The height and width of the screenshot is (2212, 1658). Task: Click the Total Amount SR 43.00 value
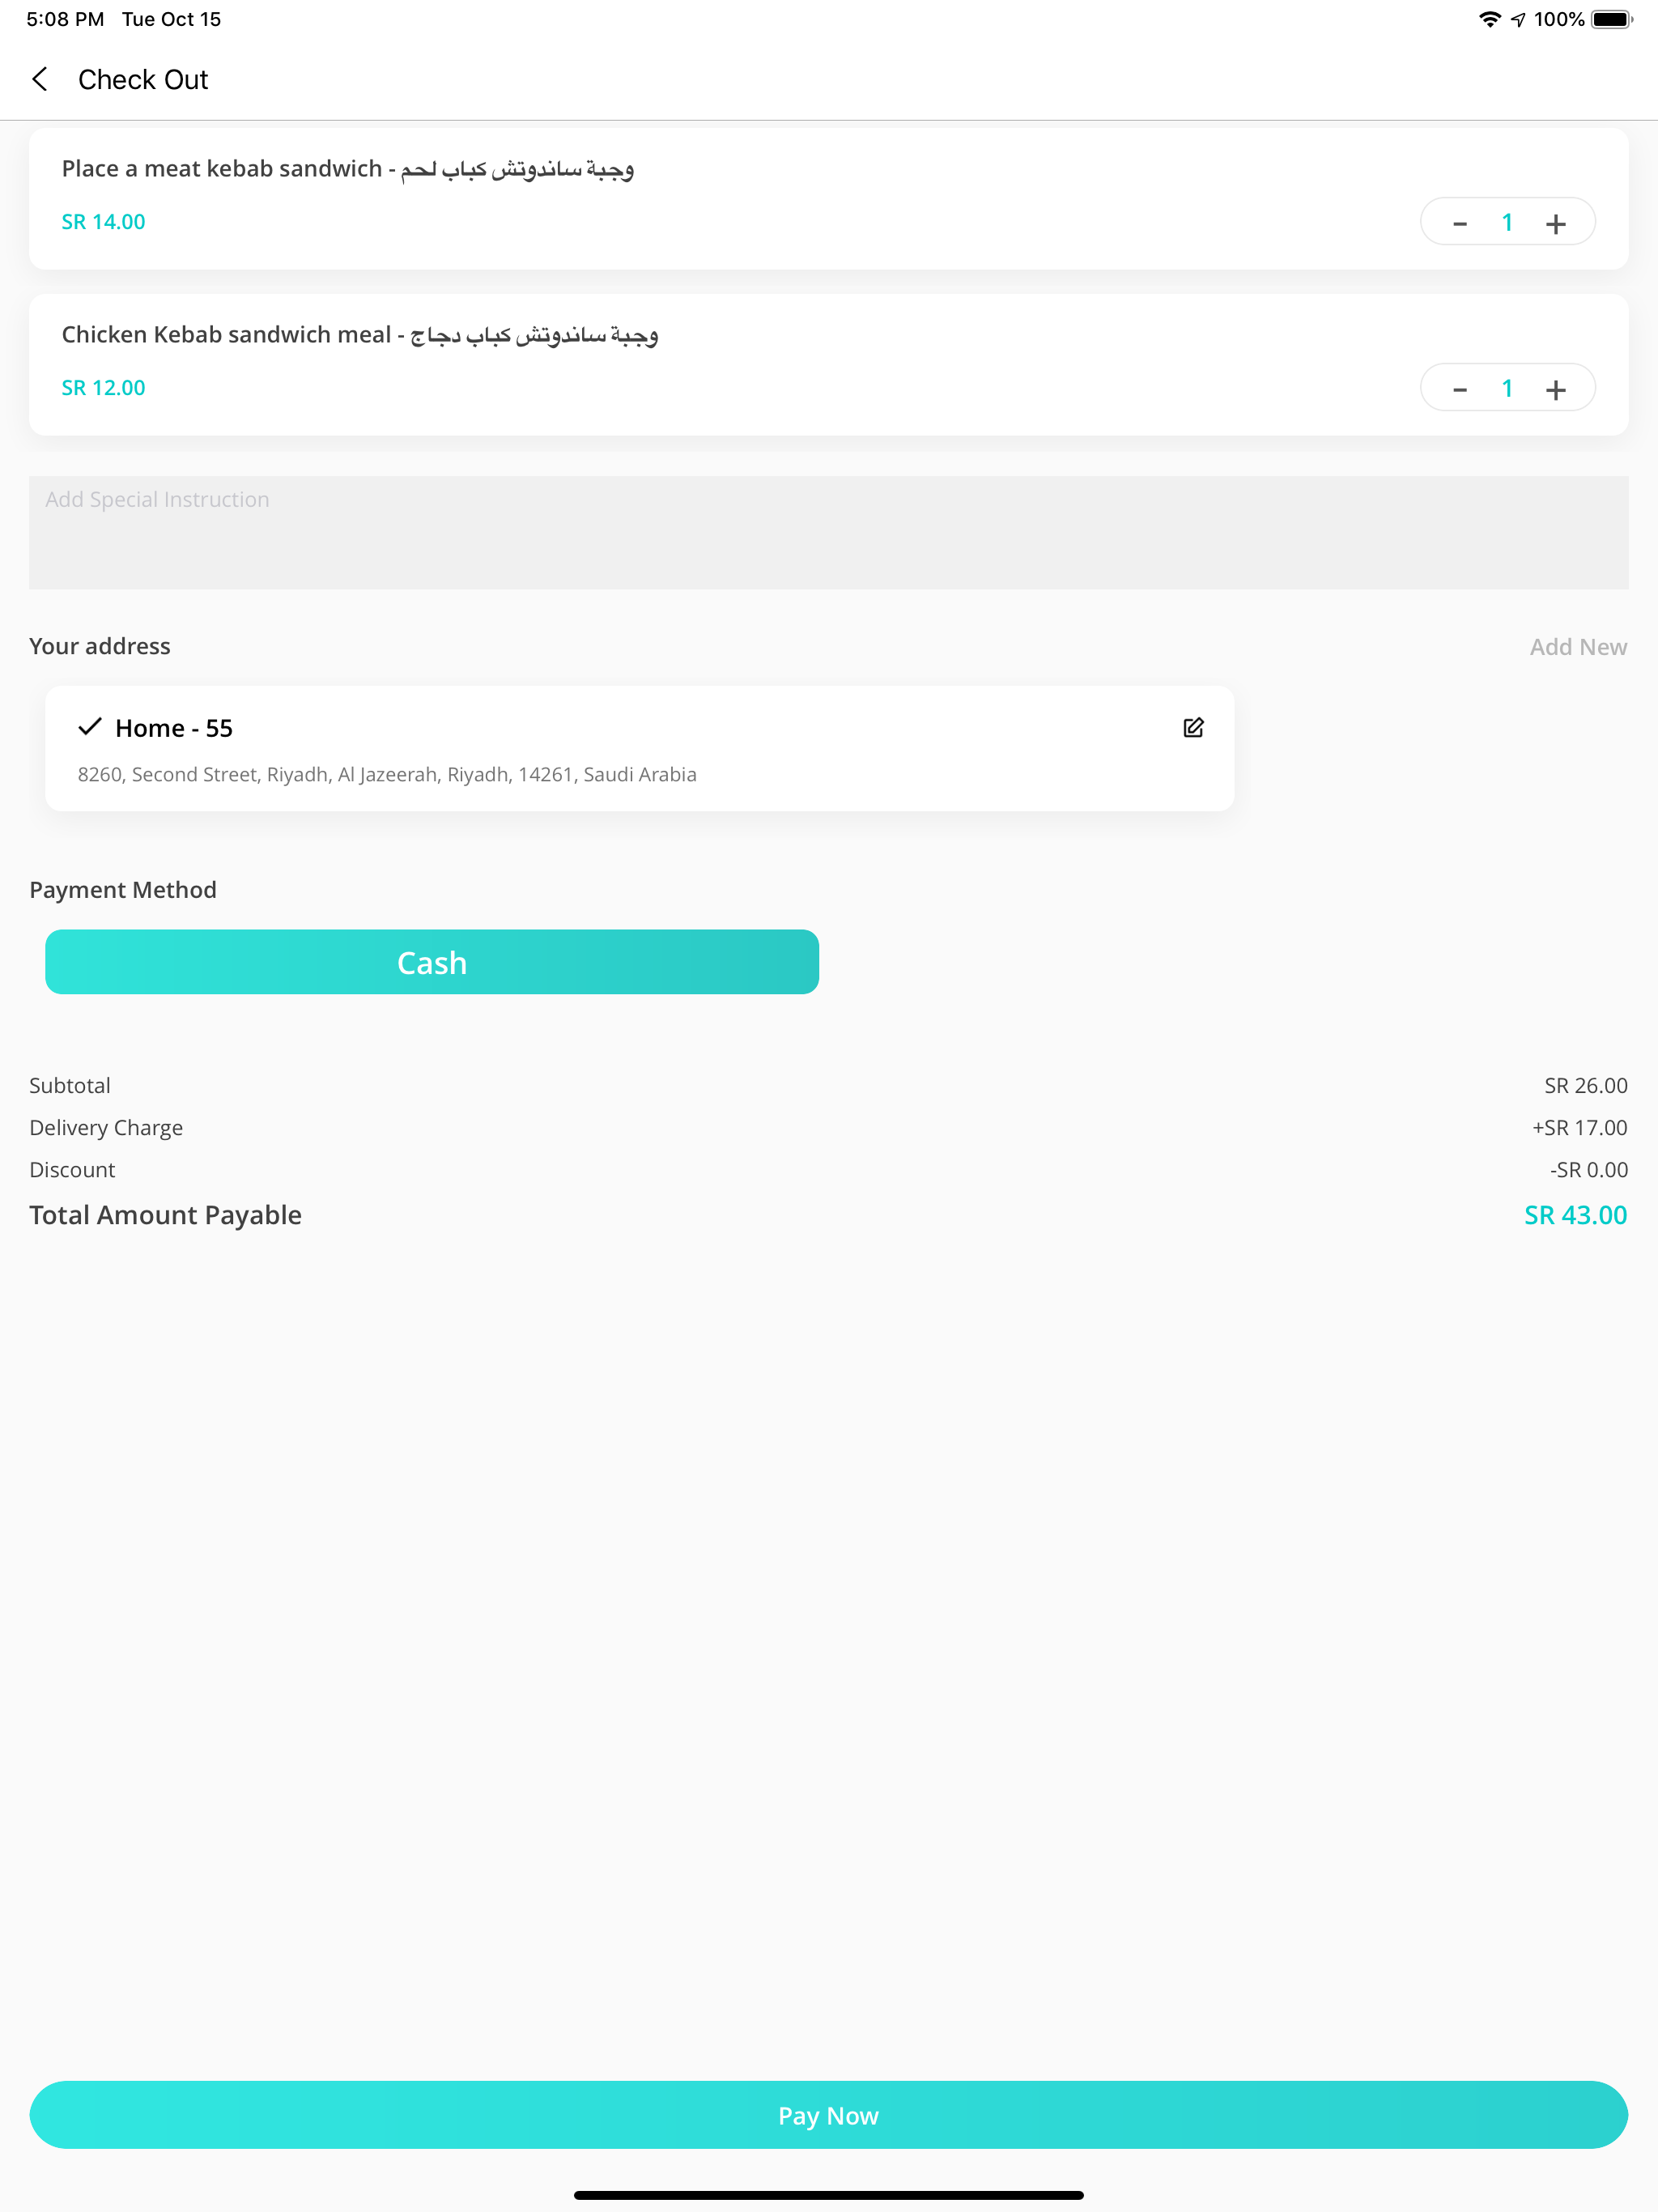(x=1575, y=1215)
